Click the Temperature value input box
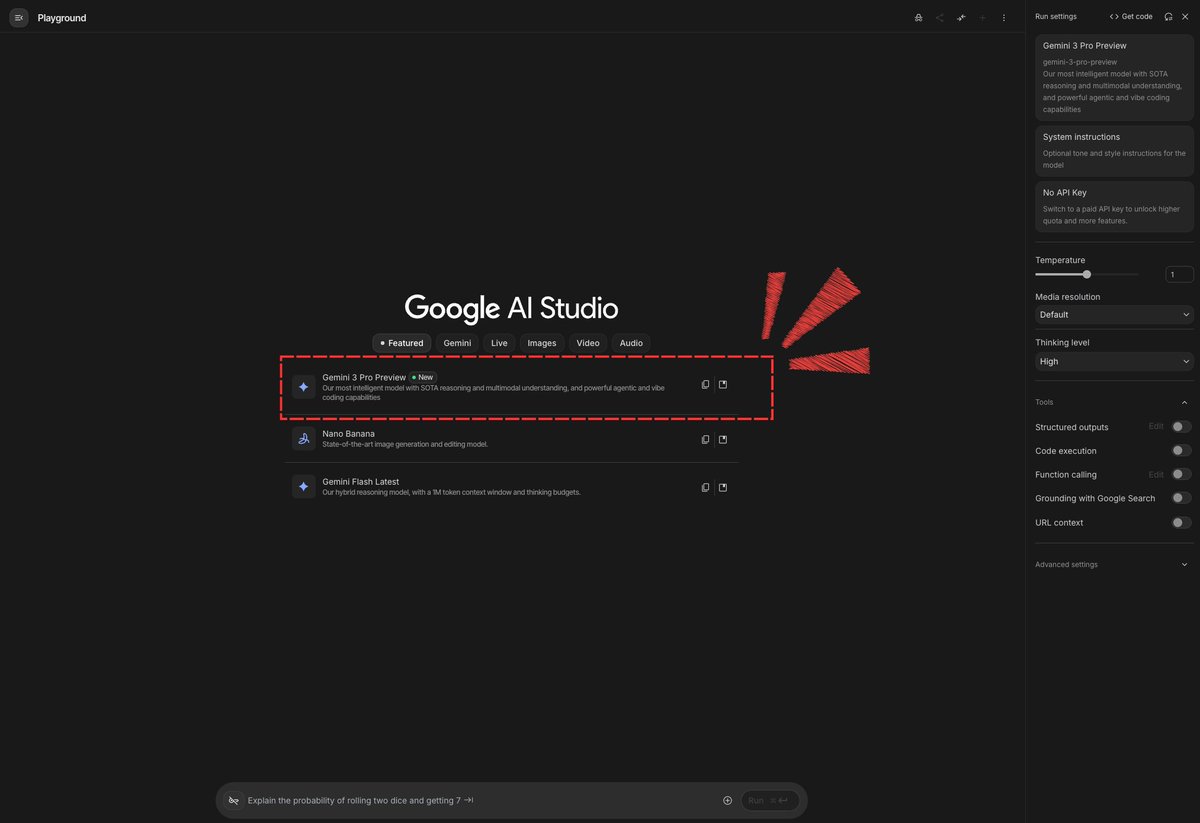Image resolution: width=1200 pixels, height=823 pixels. (1179, 274)
